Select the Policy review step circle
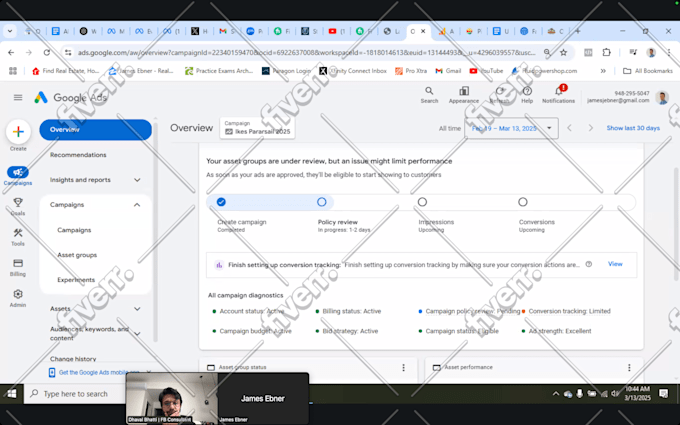This screenshot has height=425, width=680. [x=321, y=202]
